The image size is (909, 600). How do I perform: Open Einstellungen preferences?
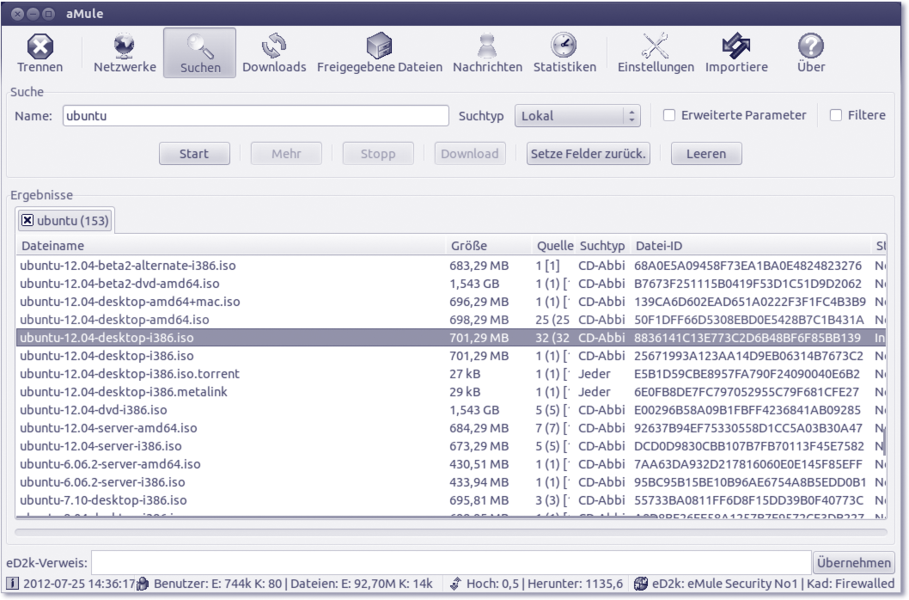(x=655, y=53)
